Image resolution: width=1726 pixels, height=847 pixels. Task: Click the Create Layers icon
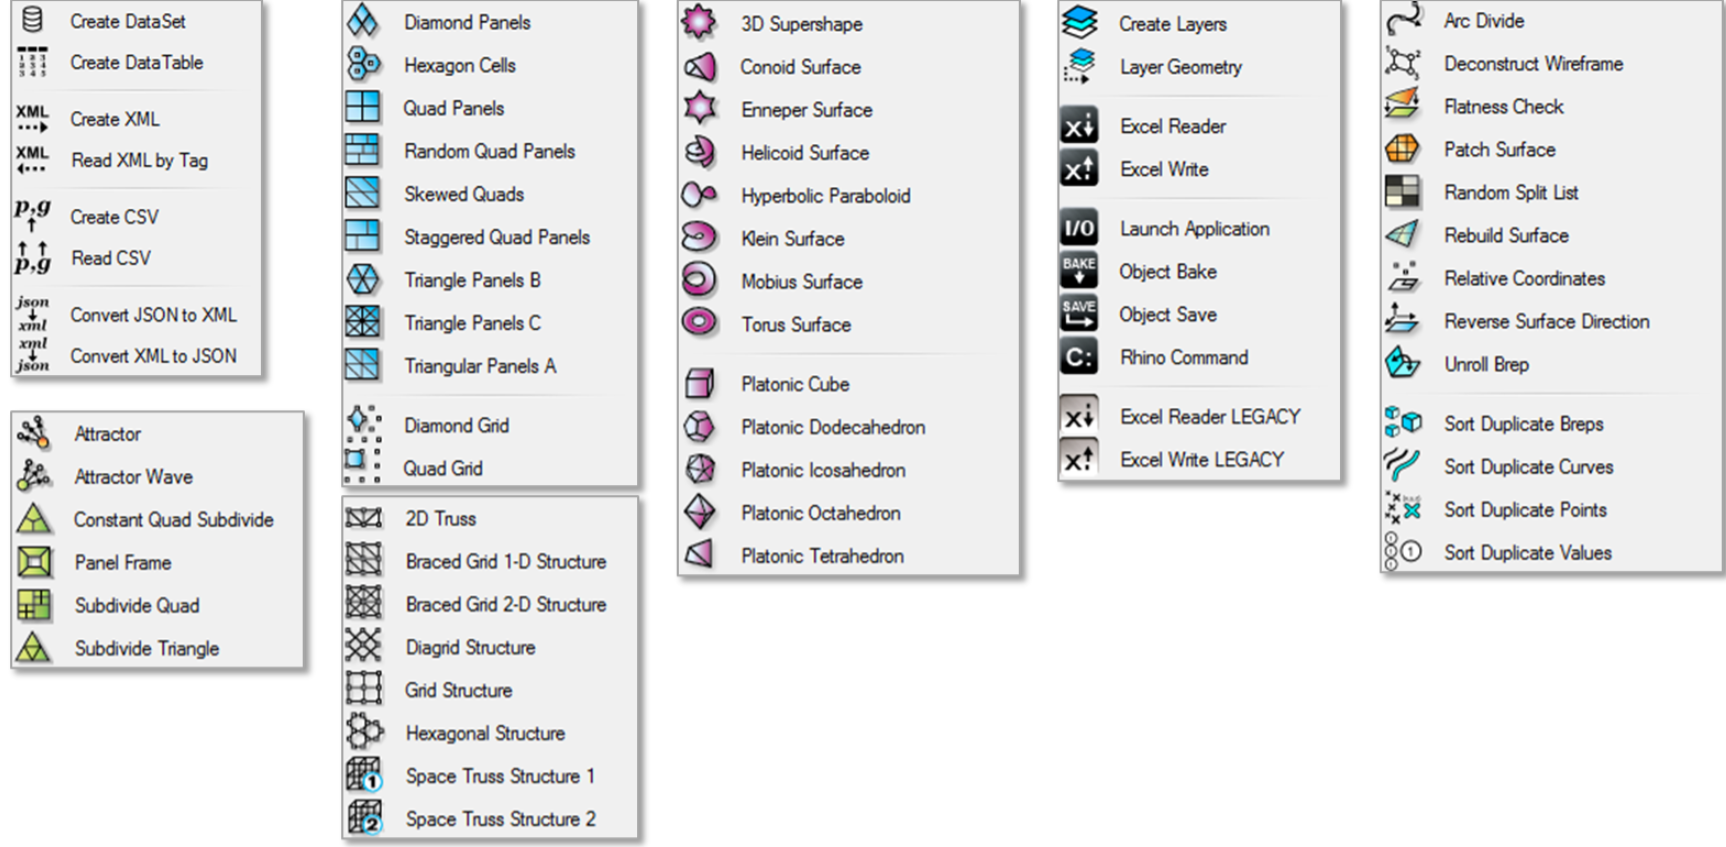[x=1079, y=22]
